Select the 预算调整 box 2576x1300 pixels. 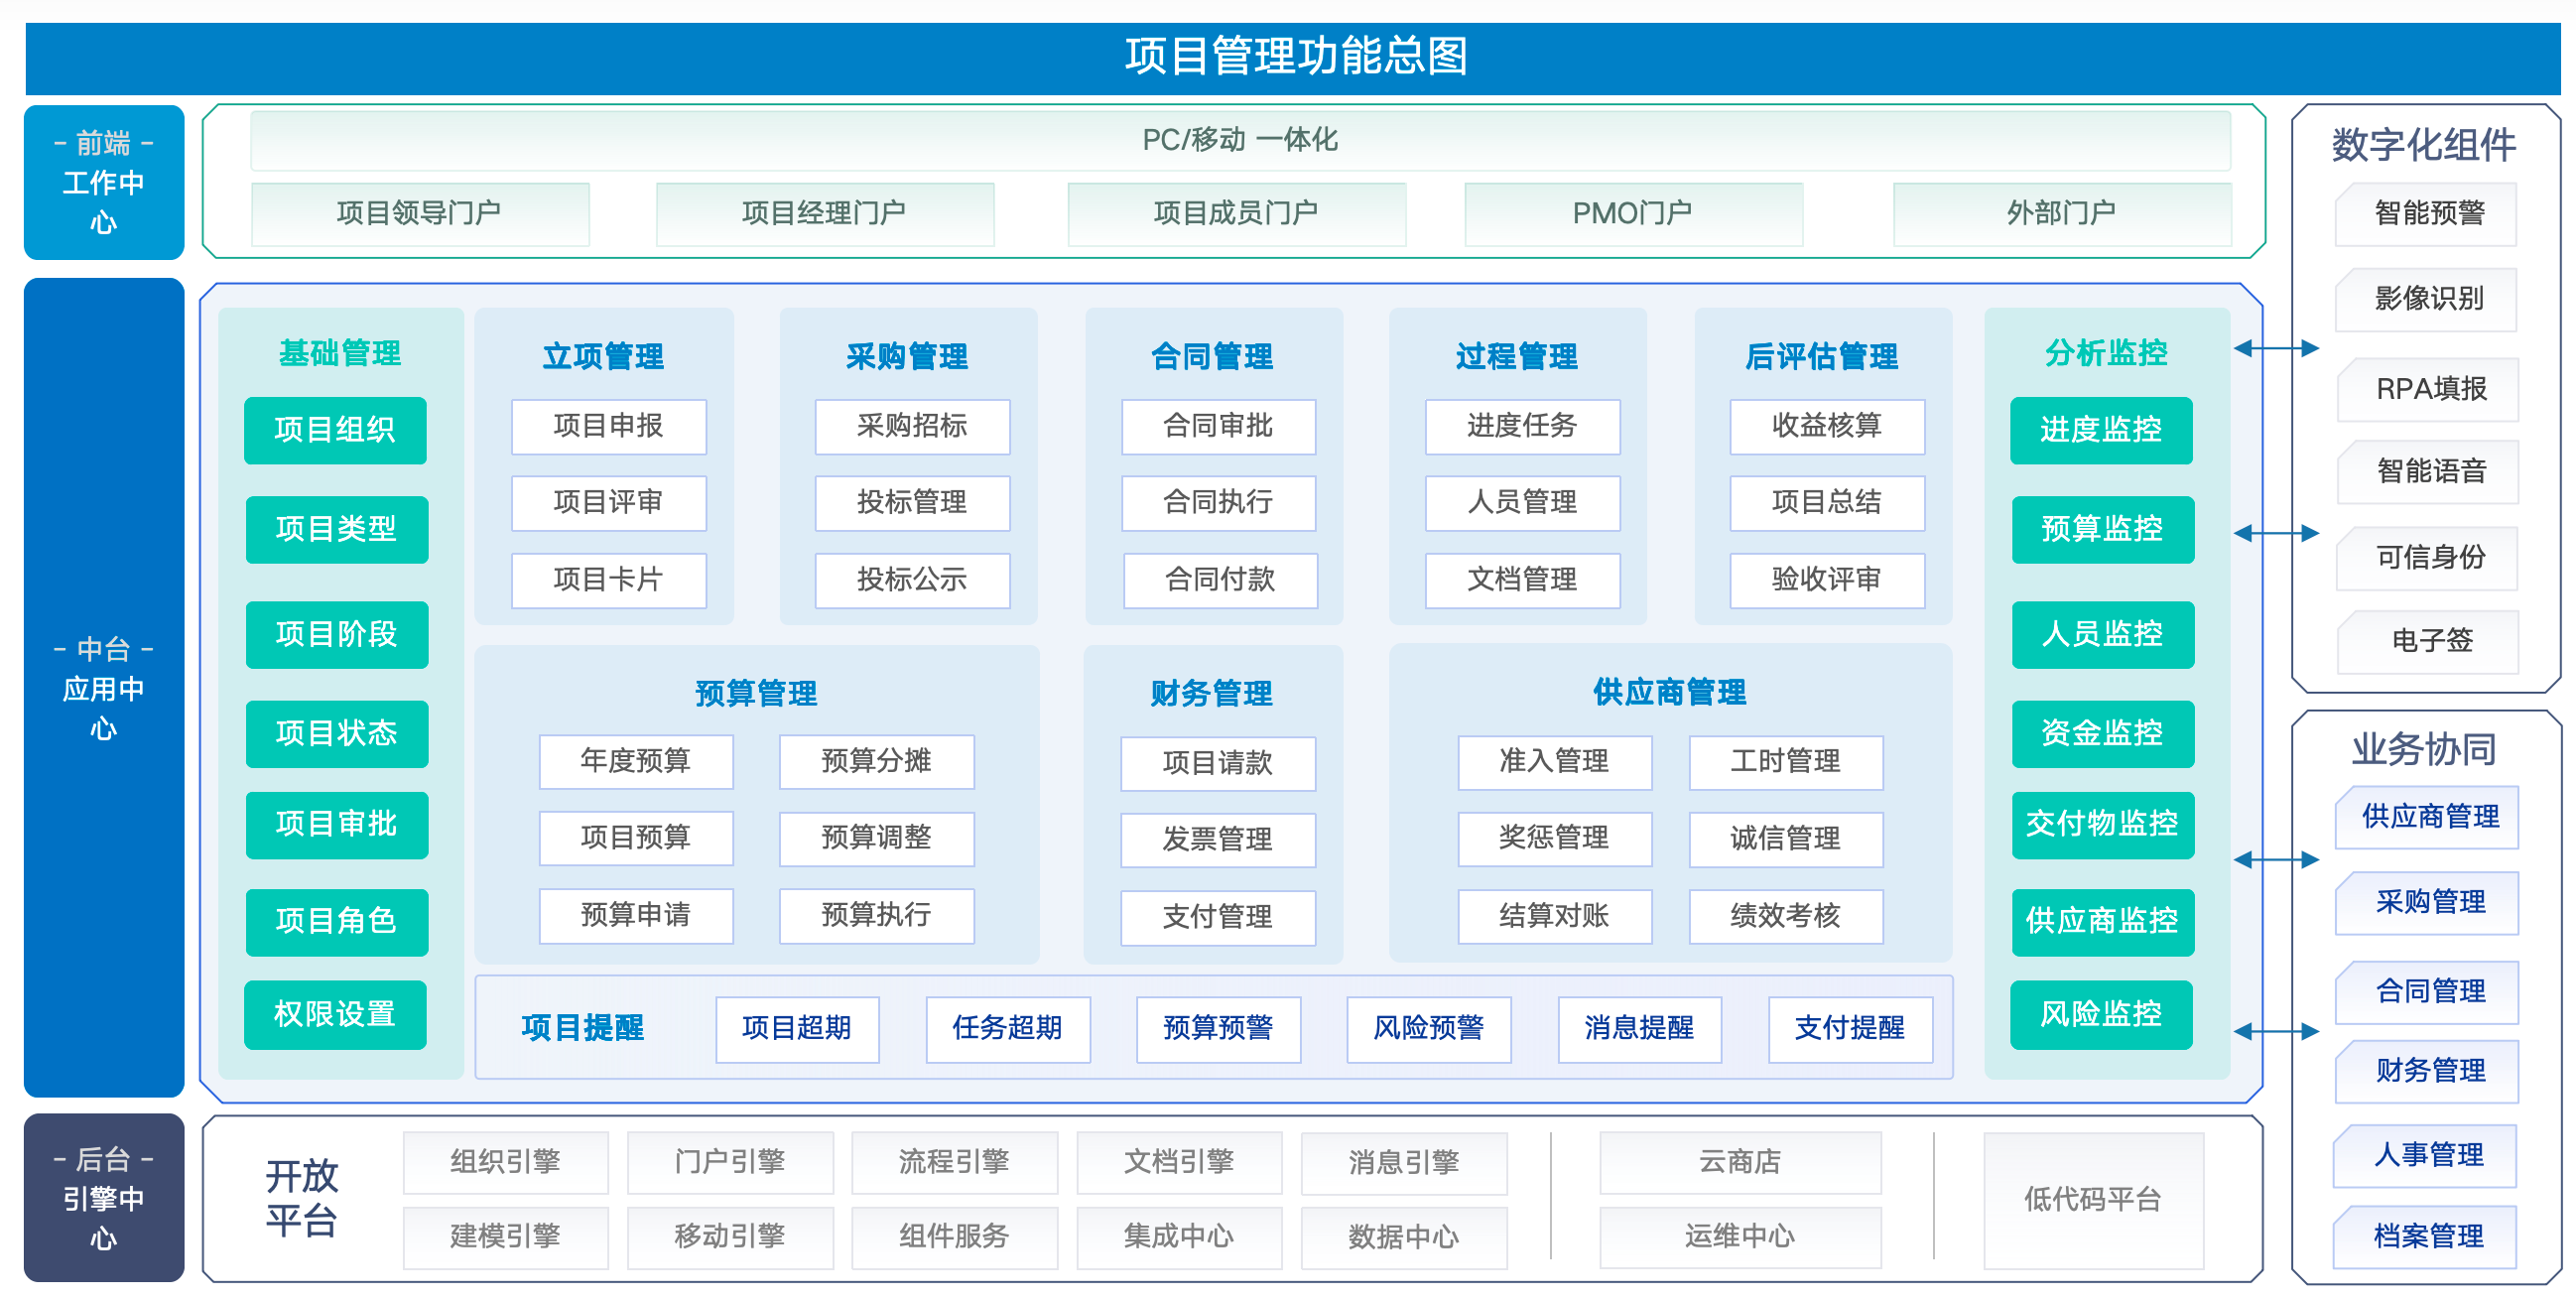coord(877,838)
